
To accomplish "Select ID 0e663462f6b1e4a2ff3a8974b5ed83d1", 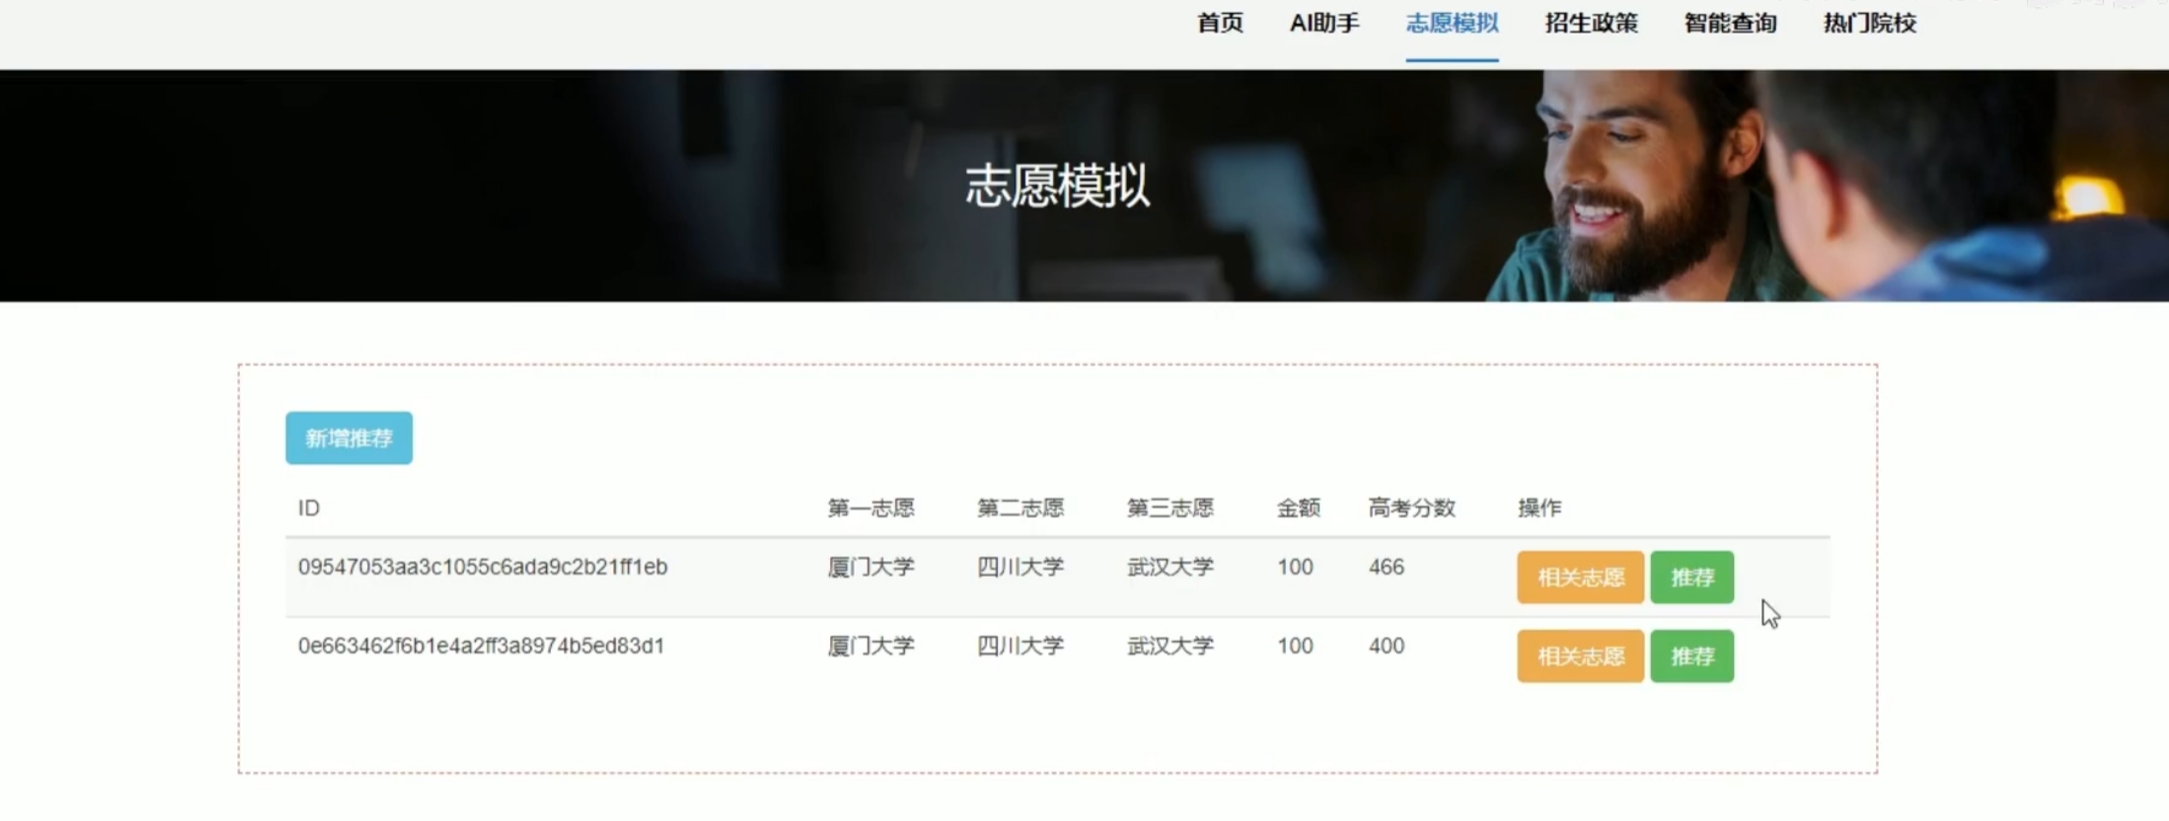I will tap(481, 646).
